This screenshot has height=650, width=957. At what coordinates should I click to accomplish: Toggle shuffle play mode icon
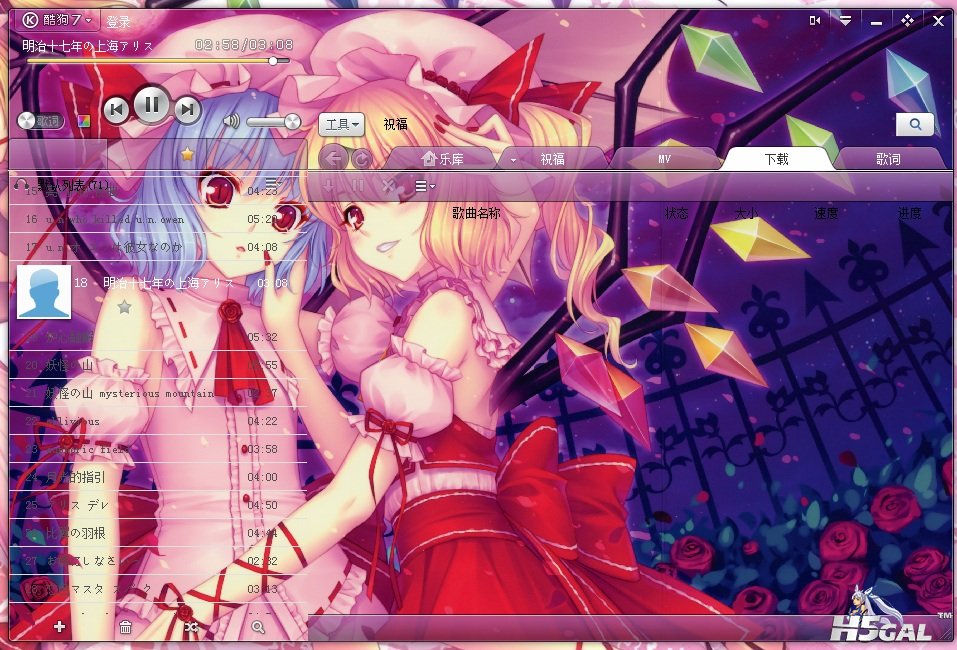click(x=191, y=627)
